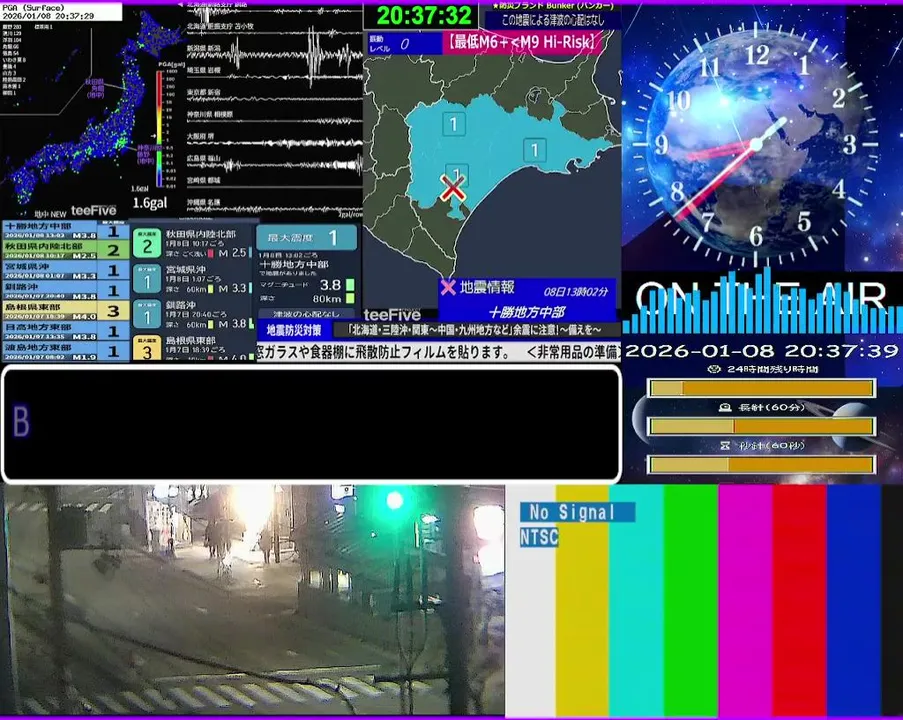This screenshot has width=903, height=720.
Task: Click the red epicenter cross on the Tokachi map
Action: [453, 188]
